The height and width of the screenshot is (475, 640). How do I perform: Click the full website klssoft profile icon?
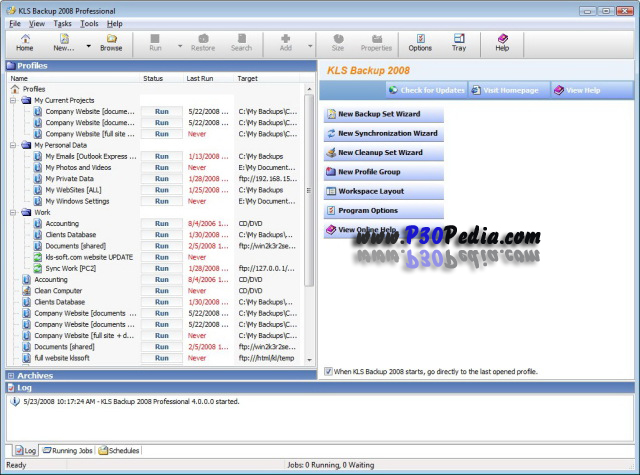[x=27, y=358]
